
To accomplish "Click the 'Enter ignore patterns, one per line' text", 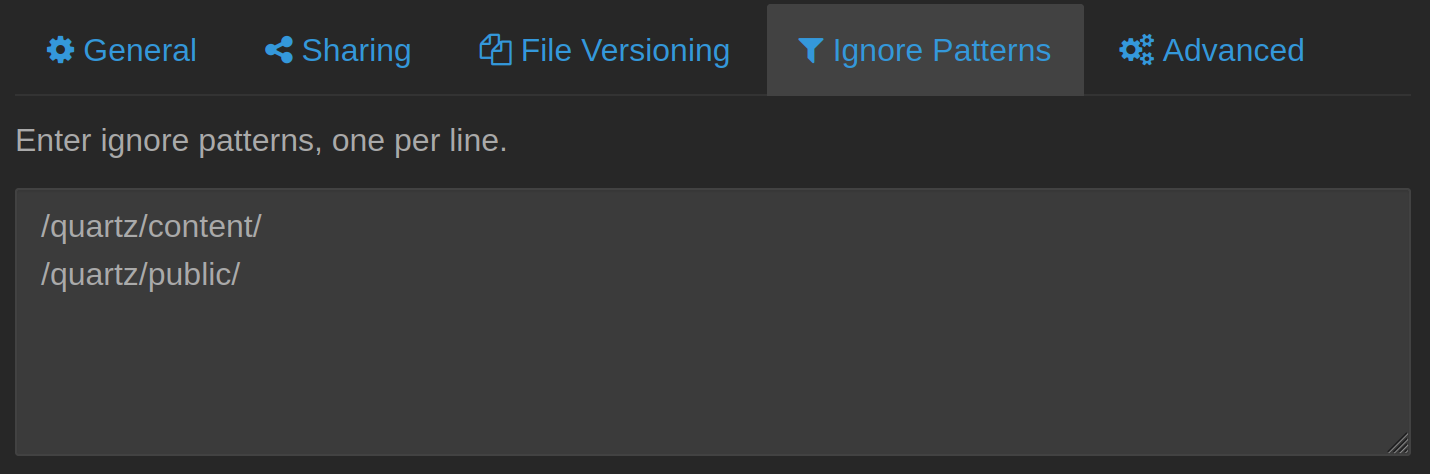I will [262, 141].
